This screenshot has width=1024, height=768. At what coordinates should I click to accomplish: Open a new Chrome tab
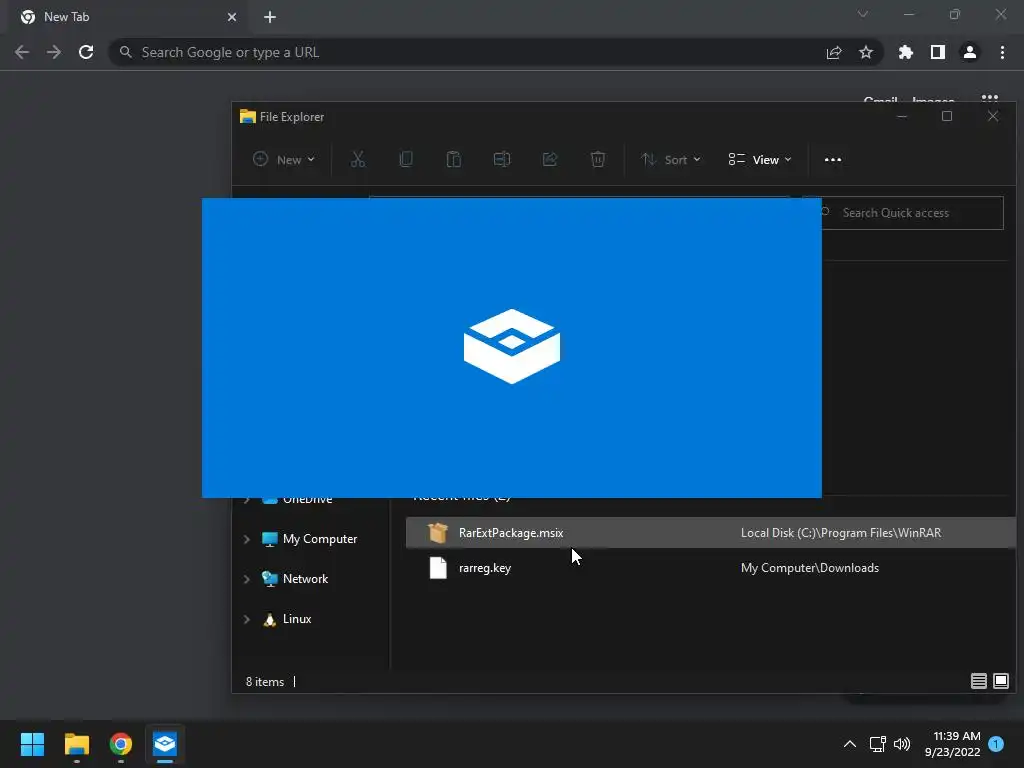(270, 17)
